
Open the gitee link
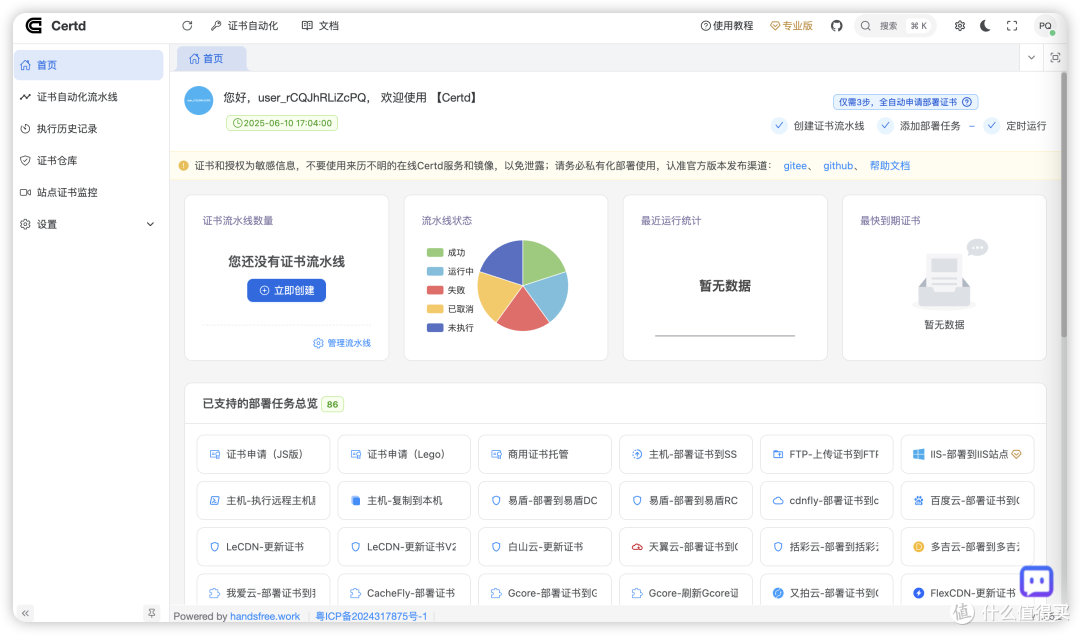click(x=795, y=165)
